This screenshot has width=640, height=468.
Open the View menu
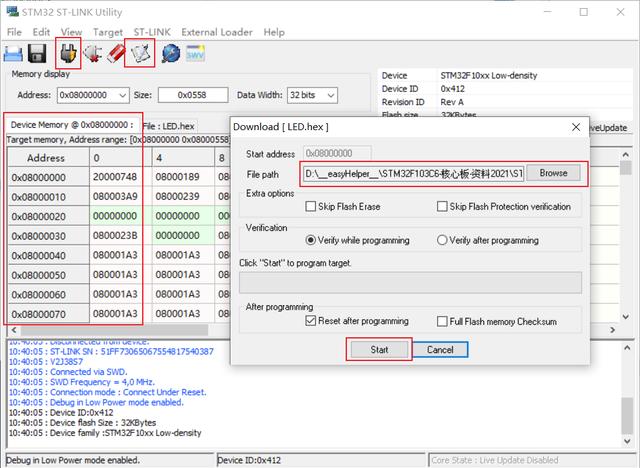pyautogui.click(x=71, y=32)
